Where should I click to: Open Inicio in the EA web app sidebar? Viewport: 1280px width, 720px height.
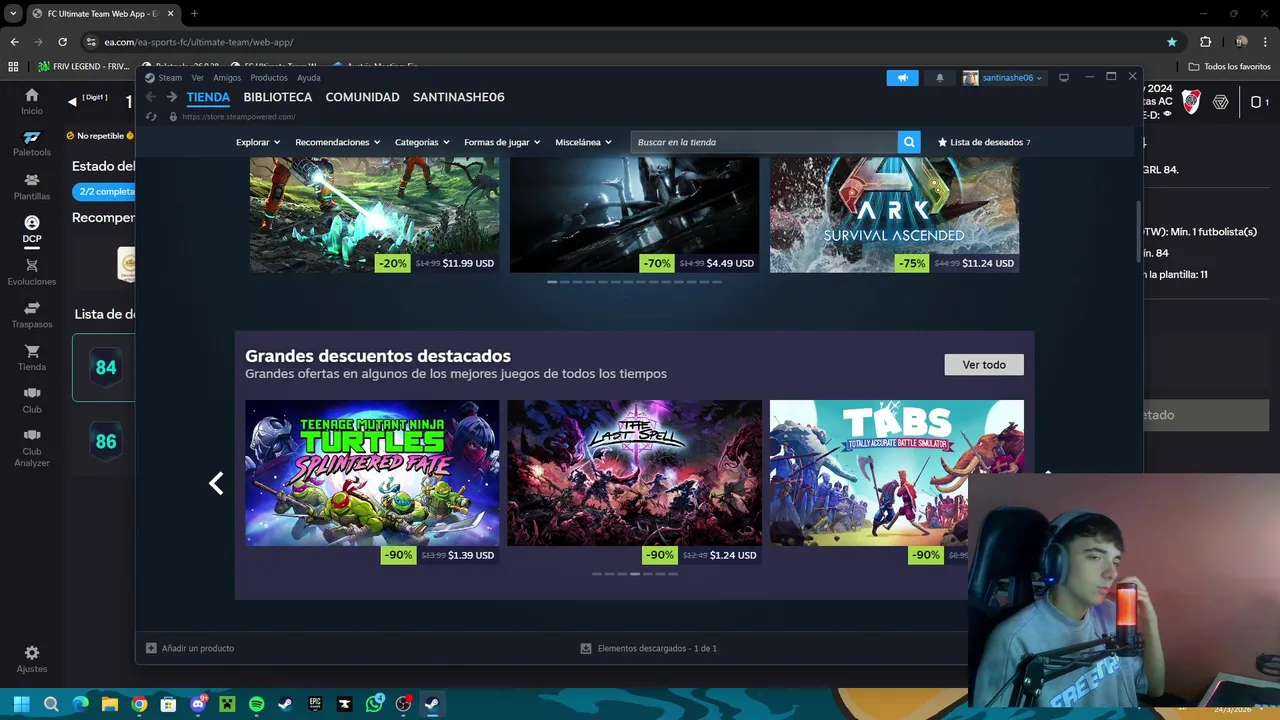click(x=32, y=101)
